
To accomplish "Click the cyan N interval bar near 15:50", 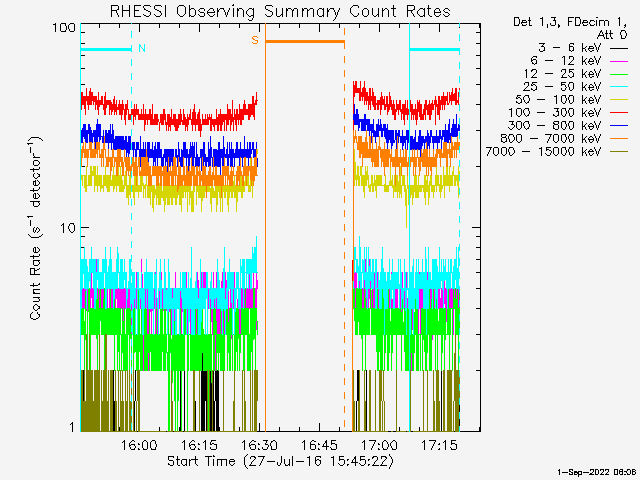I will (106, 50).
